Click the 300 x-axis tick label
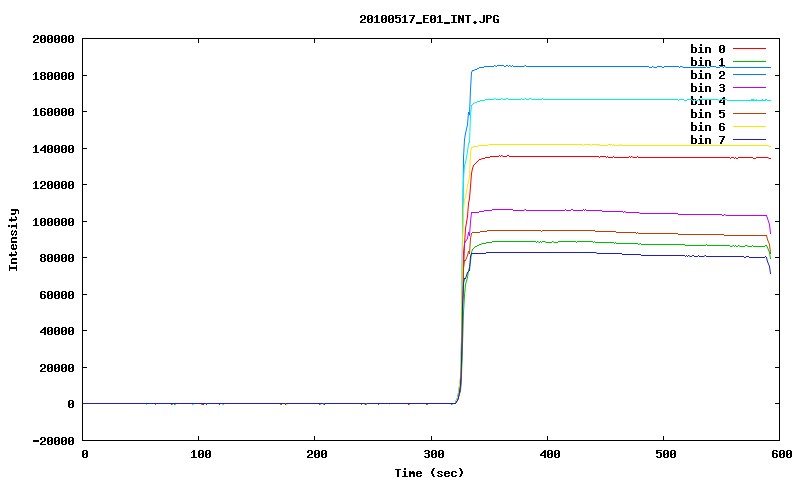Screen dimensions: 800x480 click(x=434, y=454)
